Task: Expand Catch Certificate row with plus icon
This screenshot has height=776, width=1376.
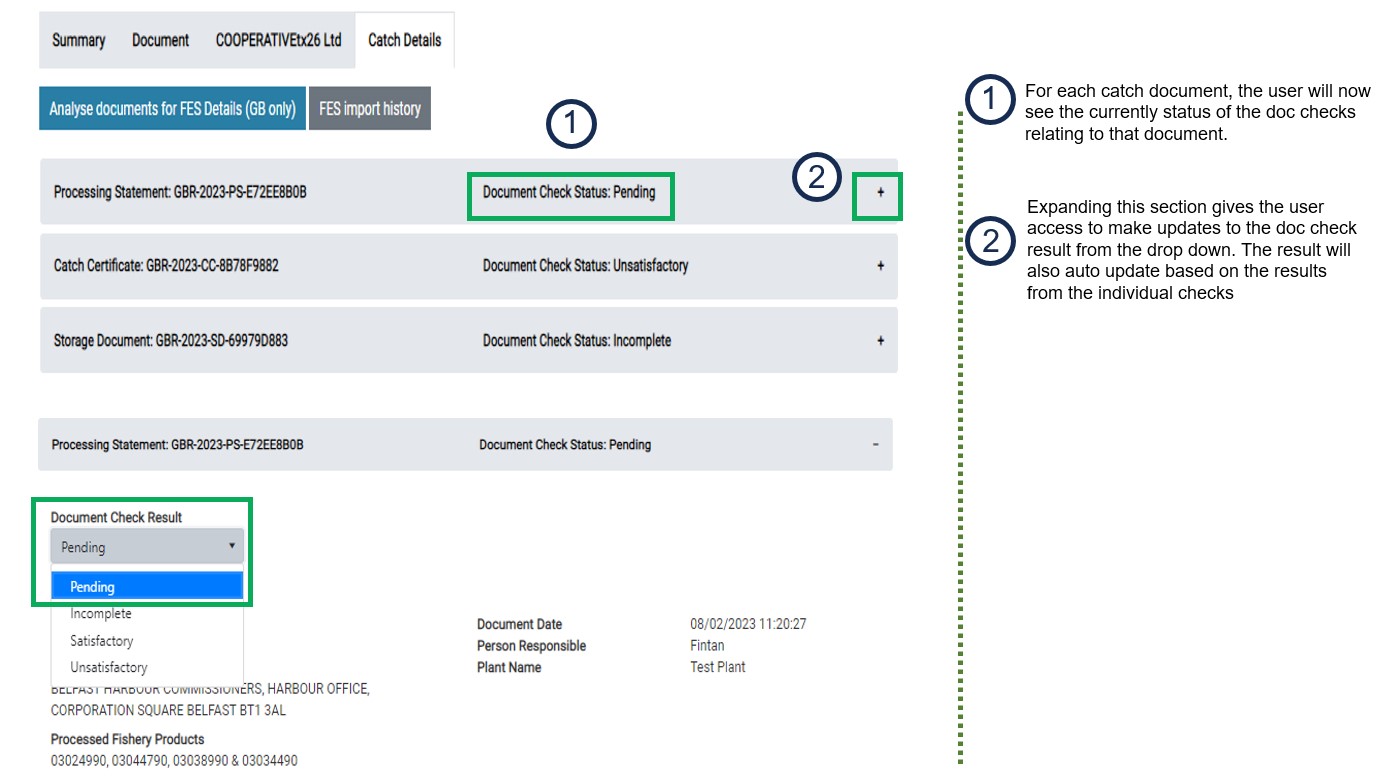Action: 880,266
